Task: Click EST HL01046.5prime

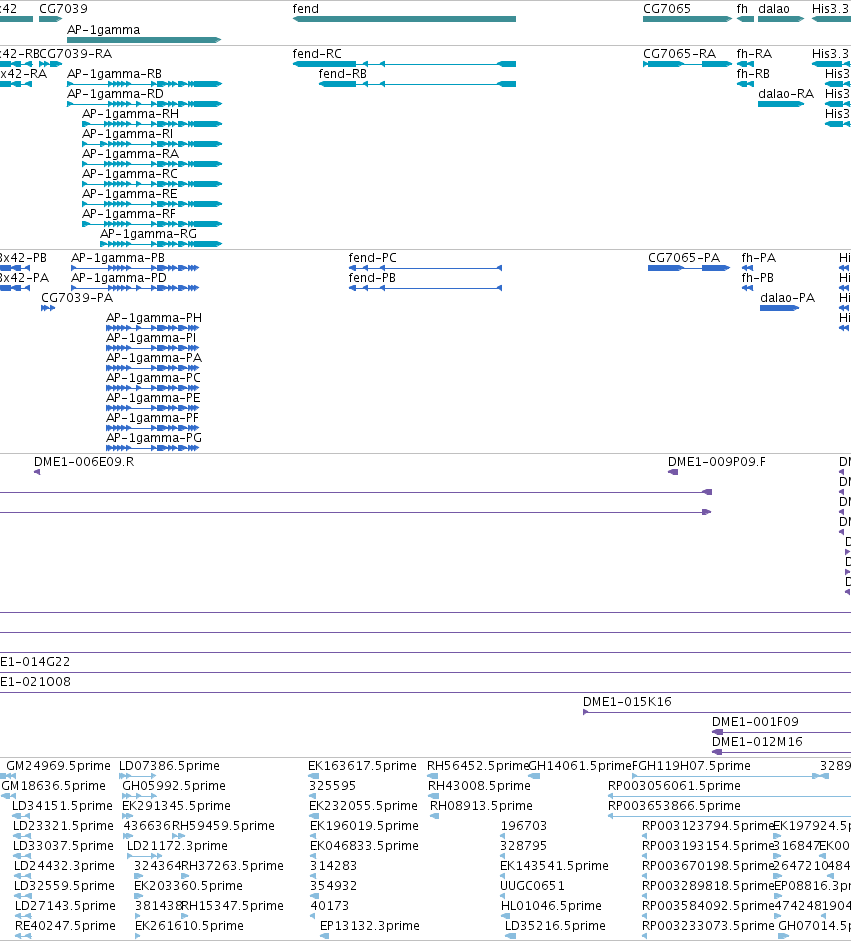Action: click(x=505, y=916)
